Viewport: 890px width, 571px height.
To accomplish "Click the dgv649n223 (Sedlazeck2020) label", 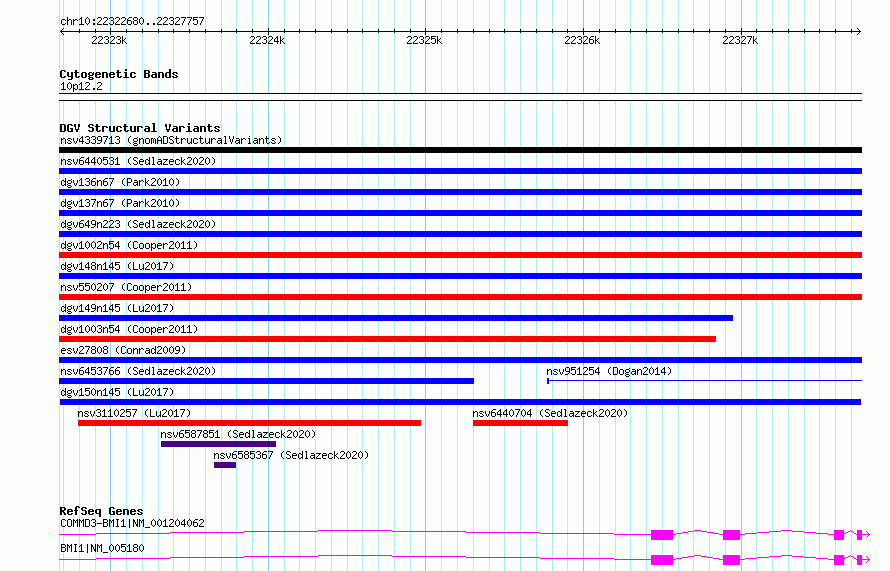I will pos(138,224).
